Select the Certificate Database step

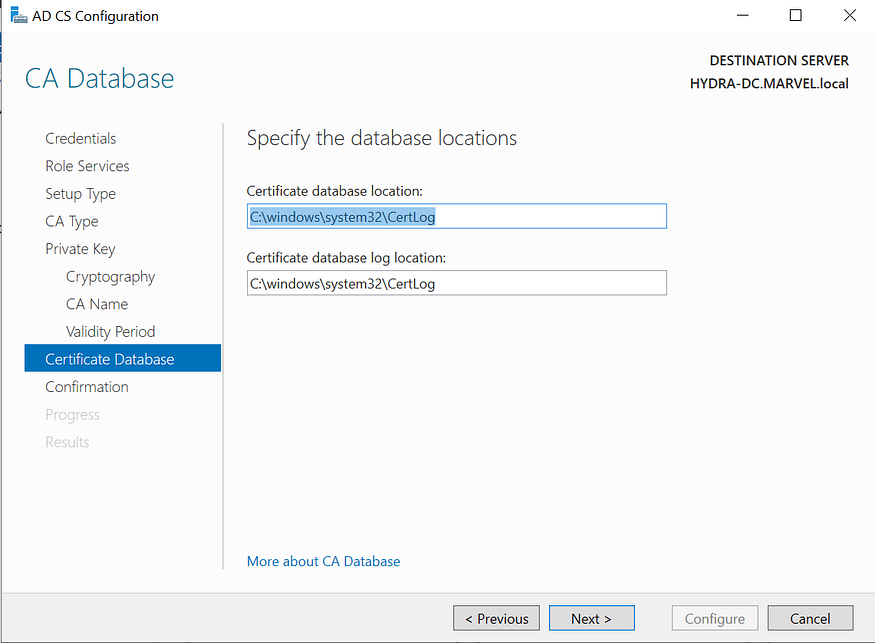tap(109, 357)
